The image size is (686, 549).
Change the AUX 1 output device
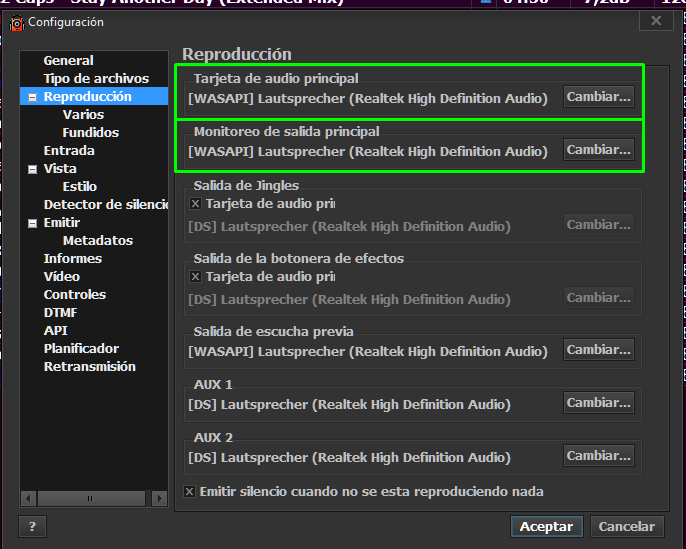coord(598,403)
